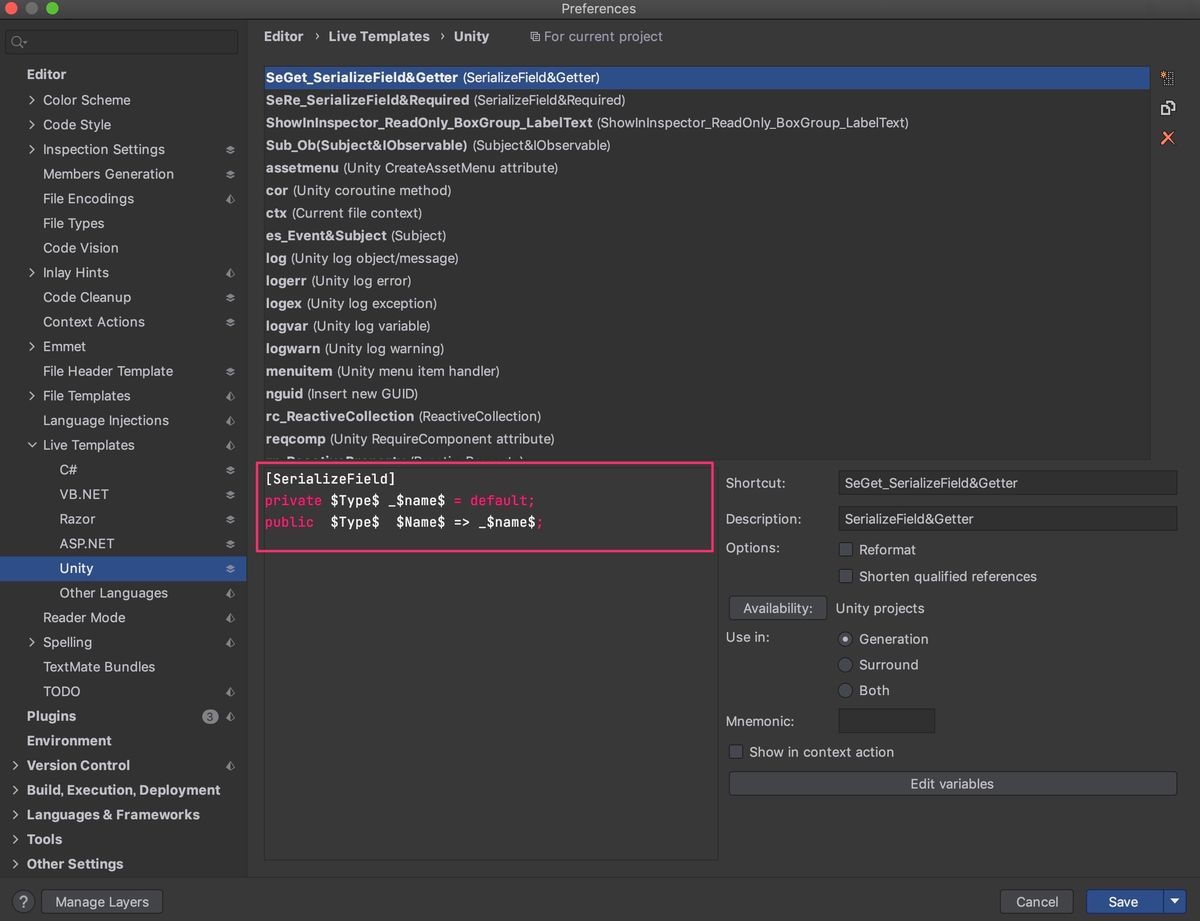Click layer icon next to VB.NET
Screen dimensions: 1200x921
click(230, 495)
